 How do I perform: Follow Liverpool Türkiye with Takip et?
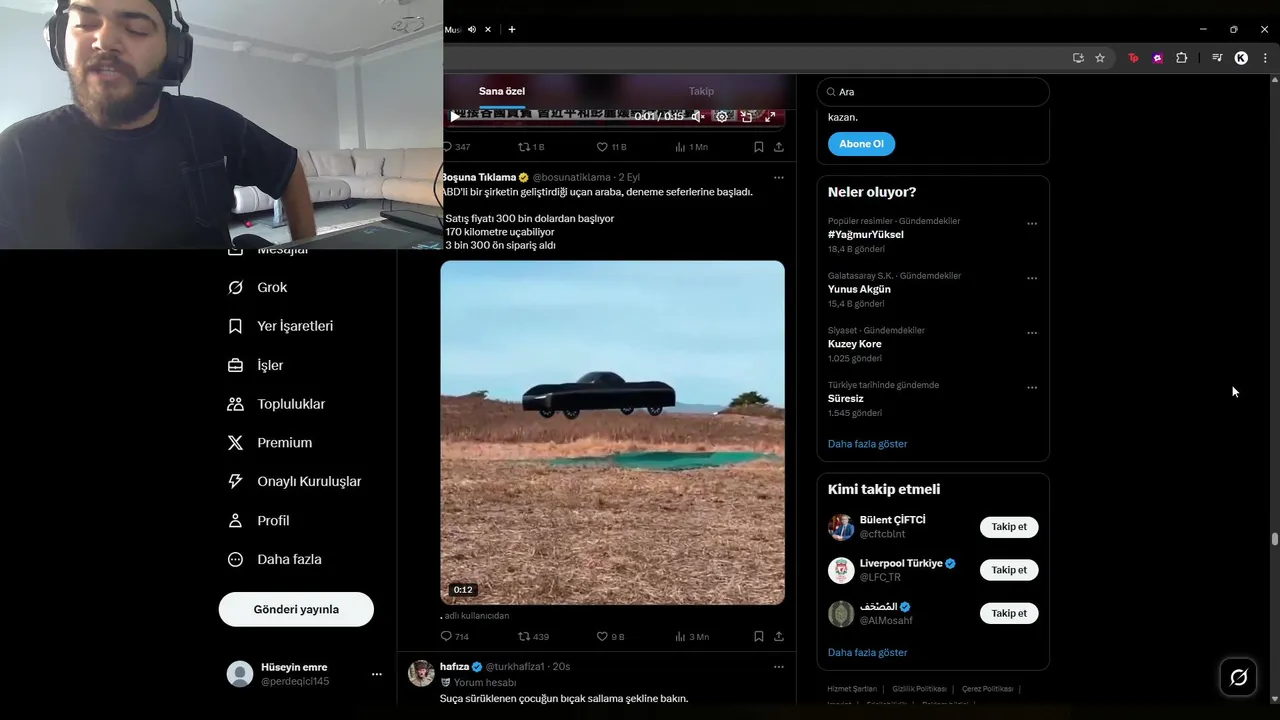tap(1009, 570)
